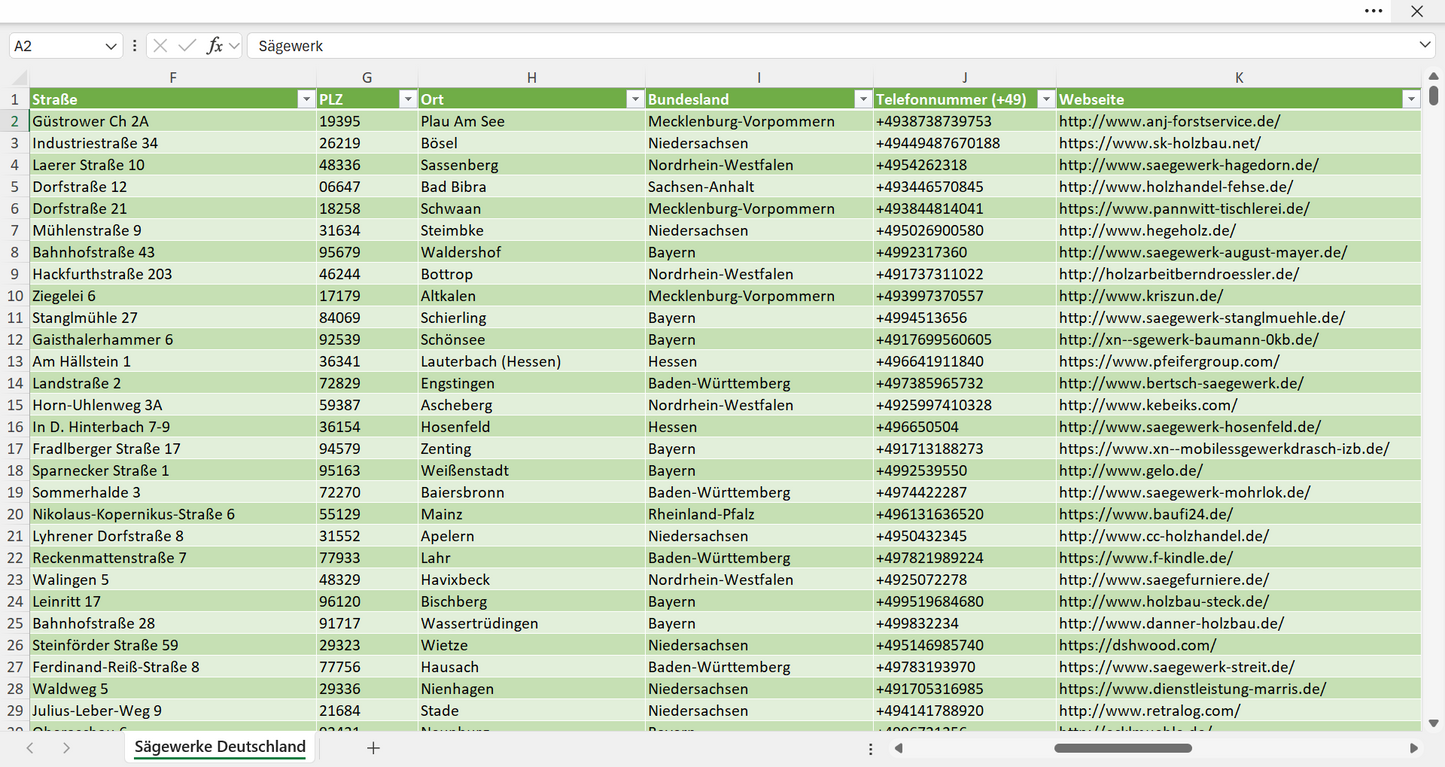Select column H header
This screenshot has height=767, width=1445.
point(531,78)
